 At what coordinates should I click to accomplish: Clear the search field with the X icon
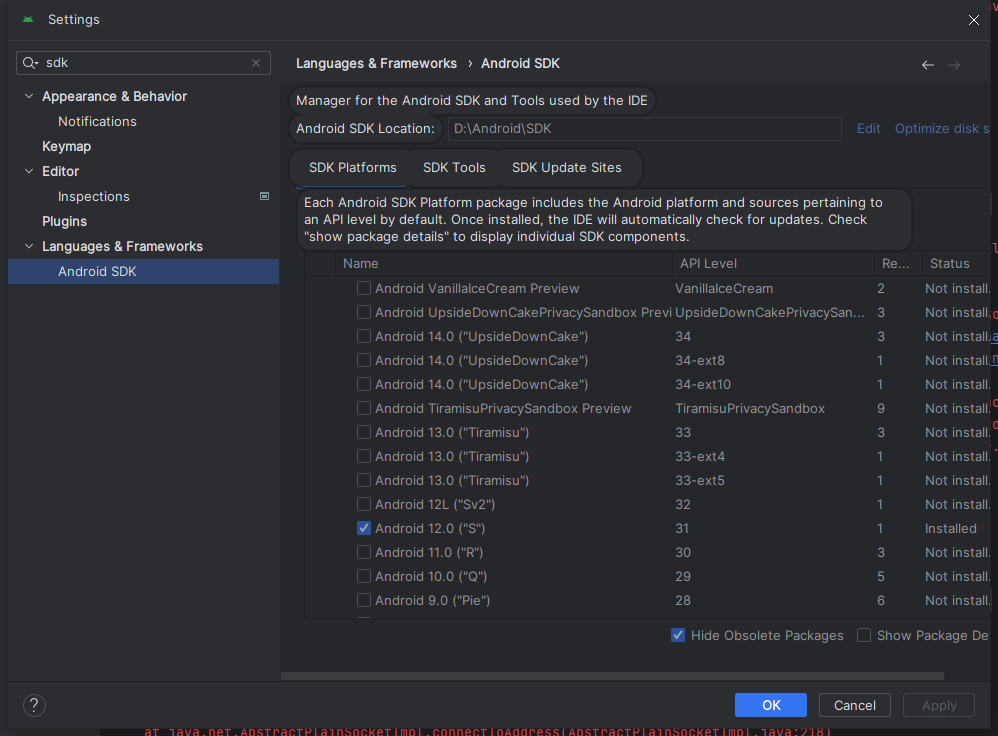pos(256,63)
